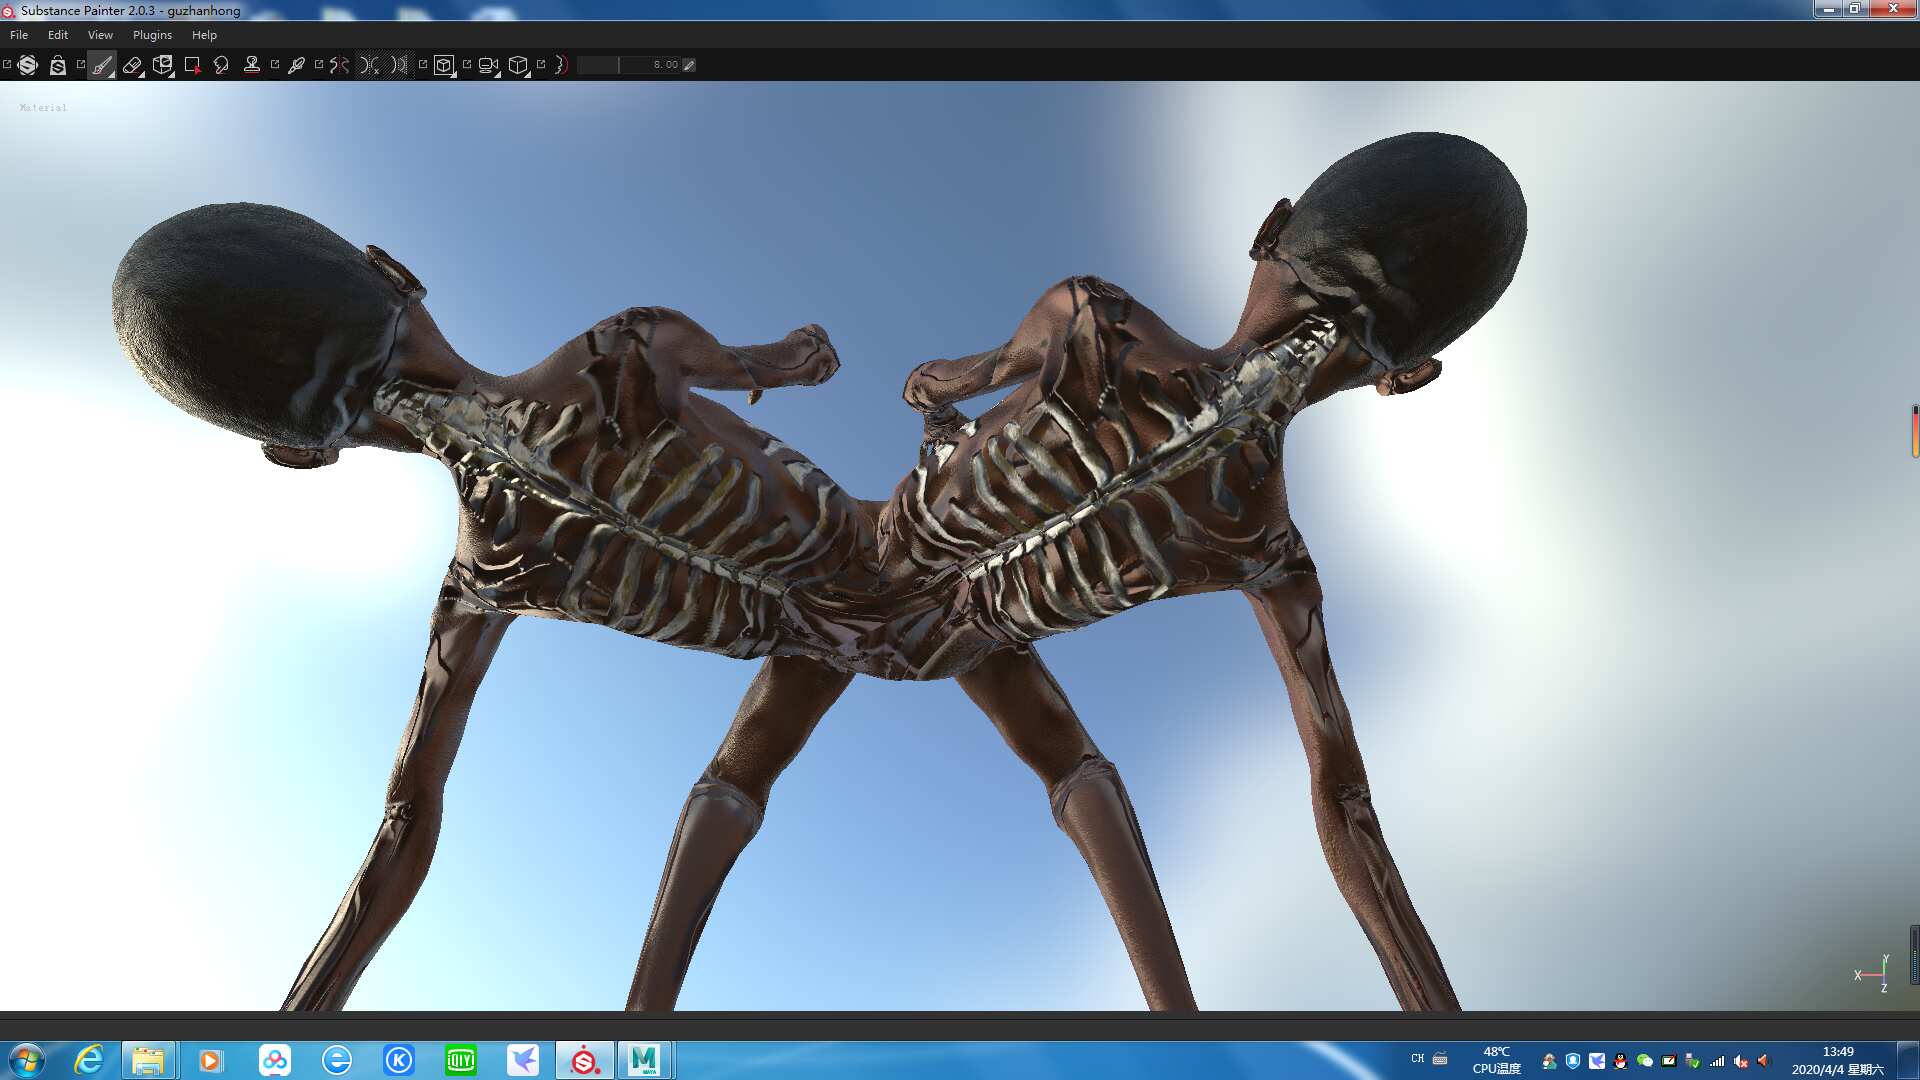Click the XYZ axis gizmo

[x=1872, y=973]
